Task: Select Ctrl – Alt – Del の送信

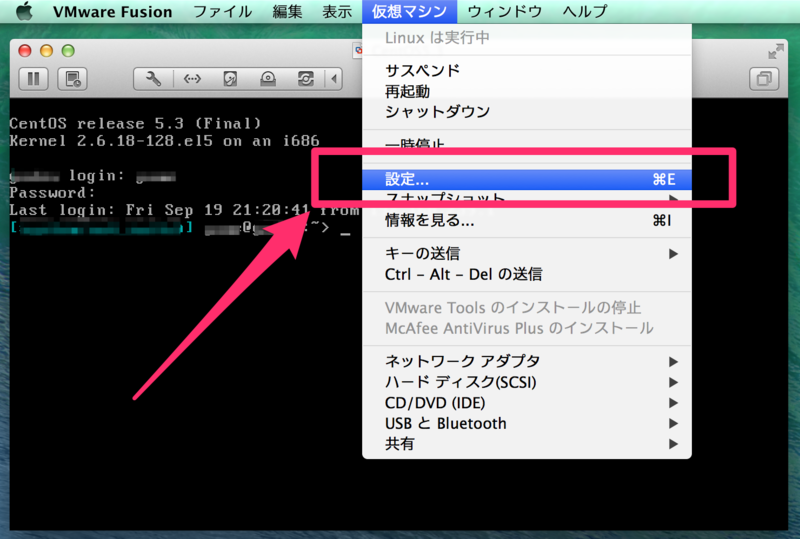Action: coord(527,275)
